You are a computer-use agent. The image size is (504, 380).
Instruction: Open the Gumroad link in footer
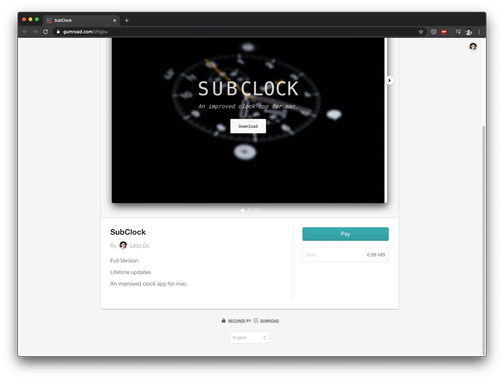tap(269, 321)
